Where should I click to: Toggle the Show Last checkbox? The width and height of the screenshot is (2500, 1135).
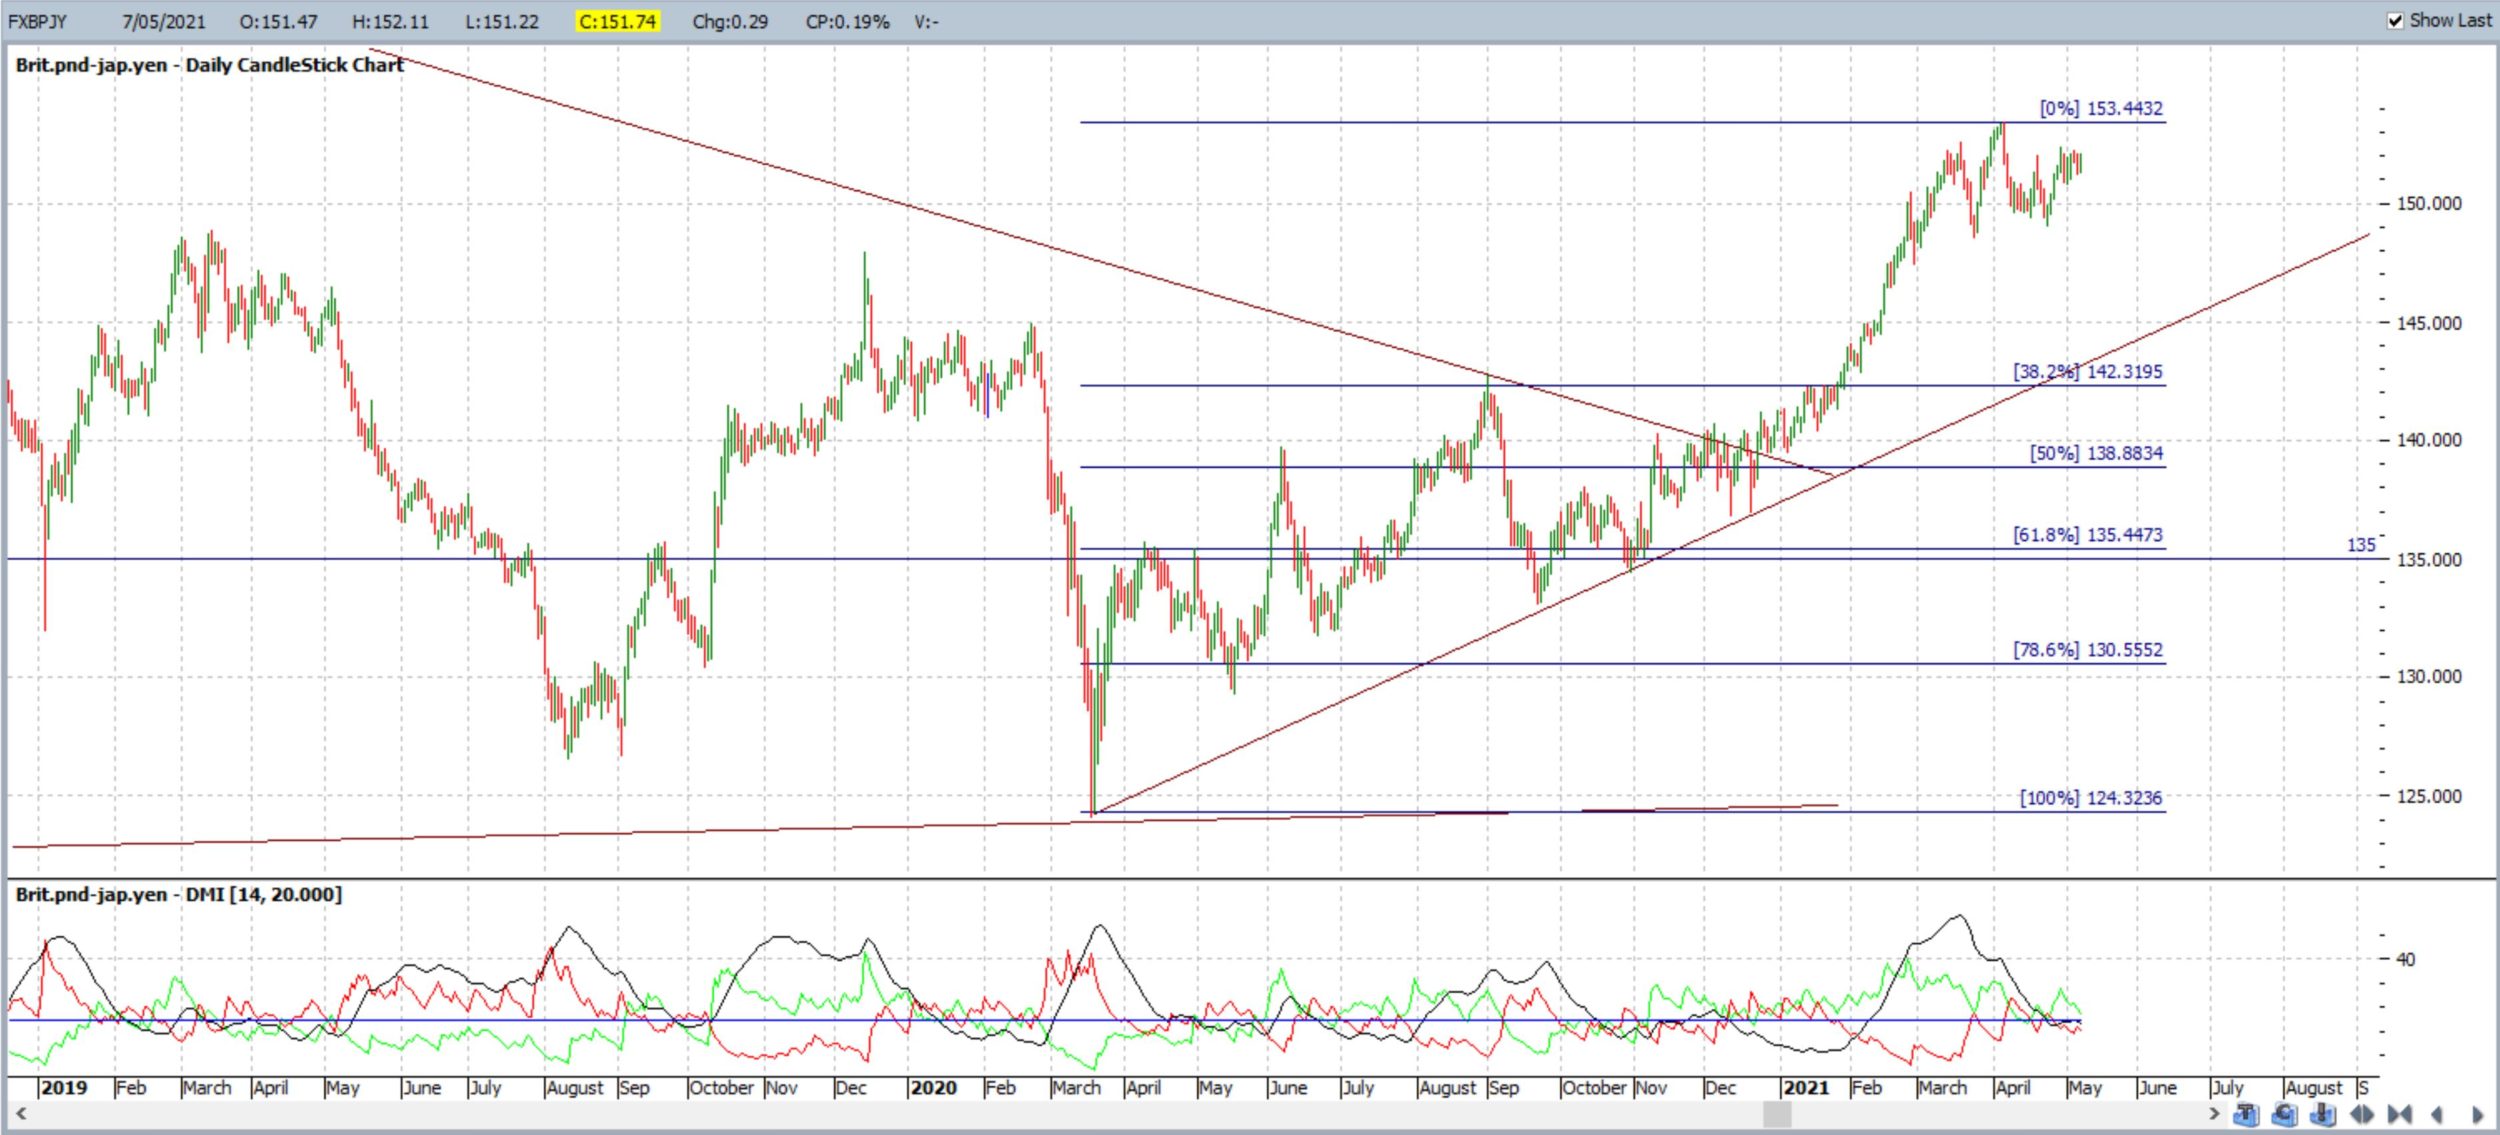pos(2395,21)
